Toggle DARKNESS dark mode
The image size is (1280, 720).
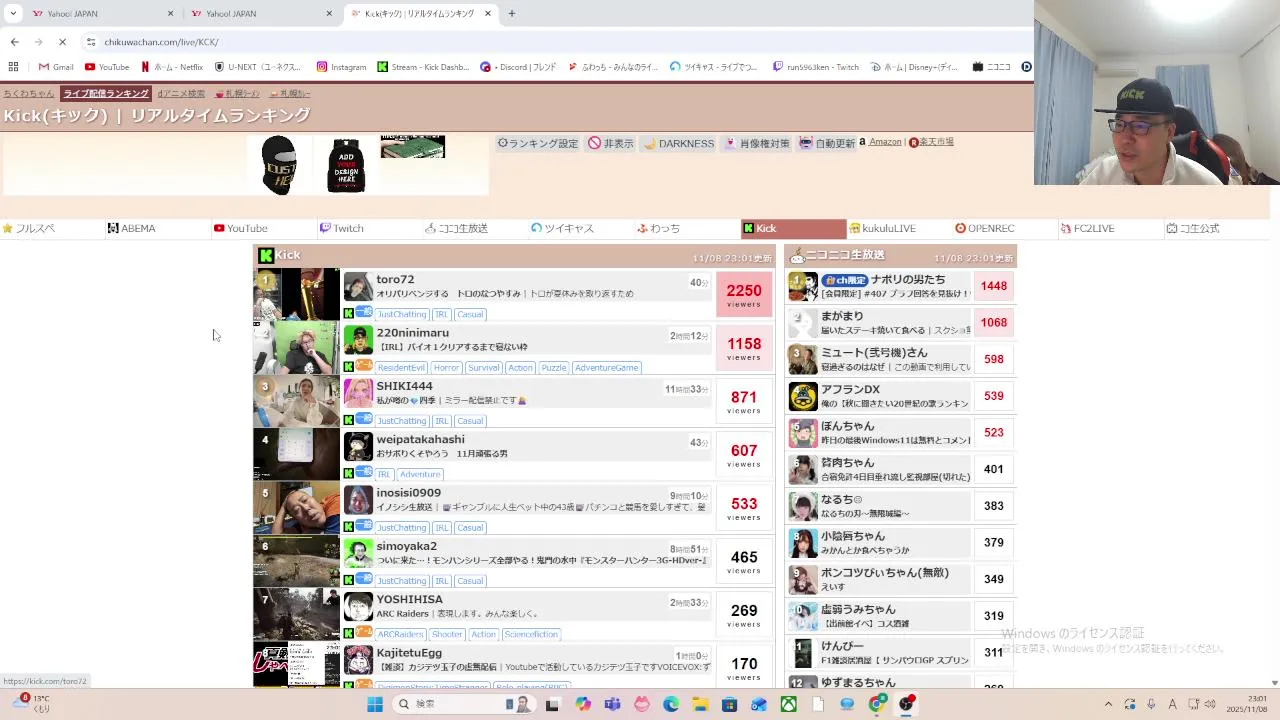tap(679, 143)
